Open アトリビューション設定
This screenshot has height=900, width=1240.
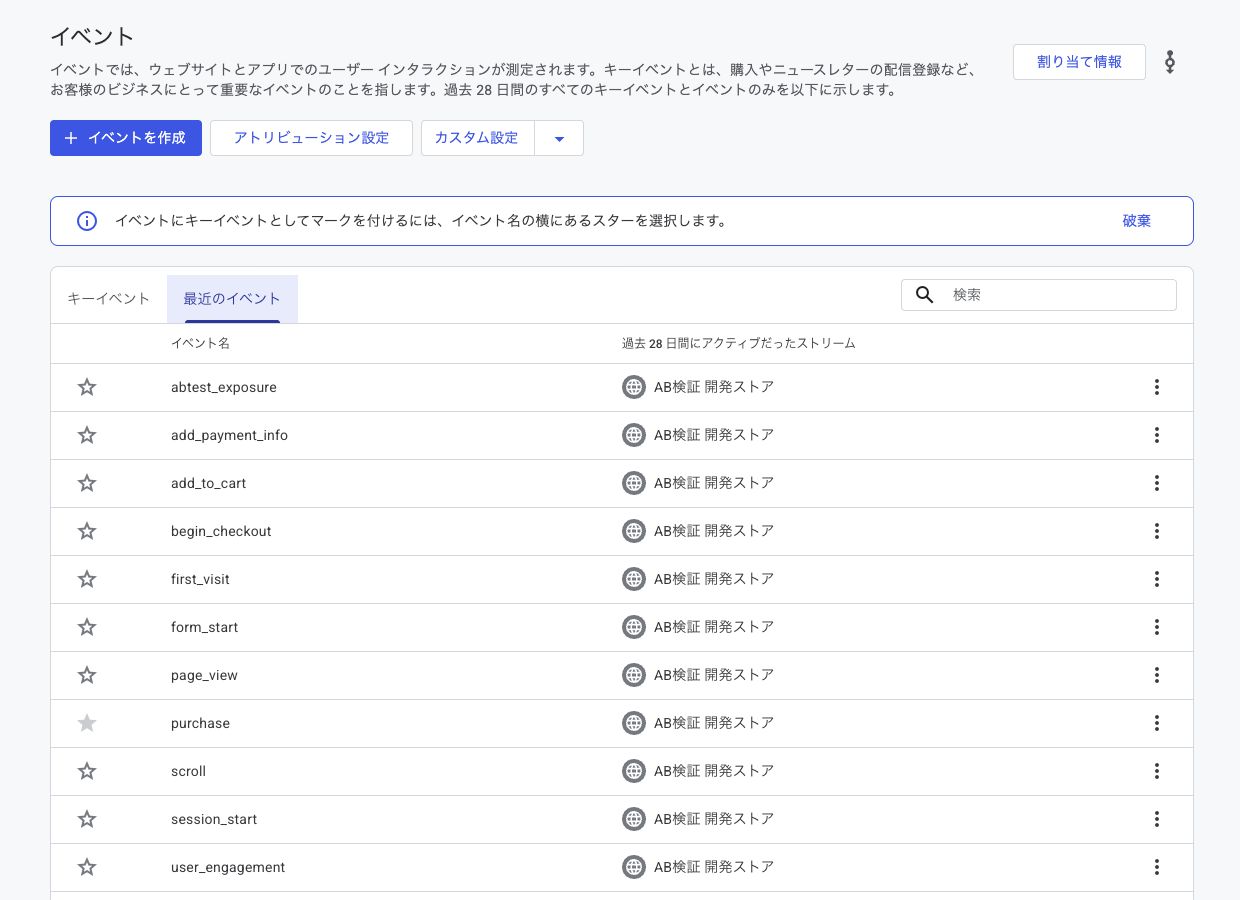[x=311, y=138]
